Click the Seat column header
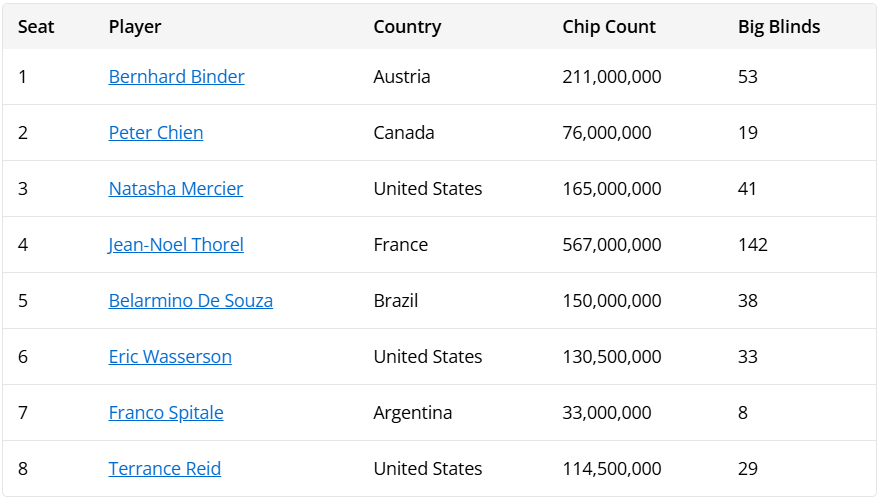Viewport: 879px width, 500px height. pyautogui.click(x=36, y=27)
